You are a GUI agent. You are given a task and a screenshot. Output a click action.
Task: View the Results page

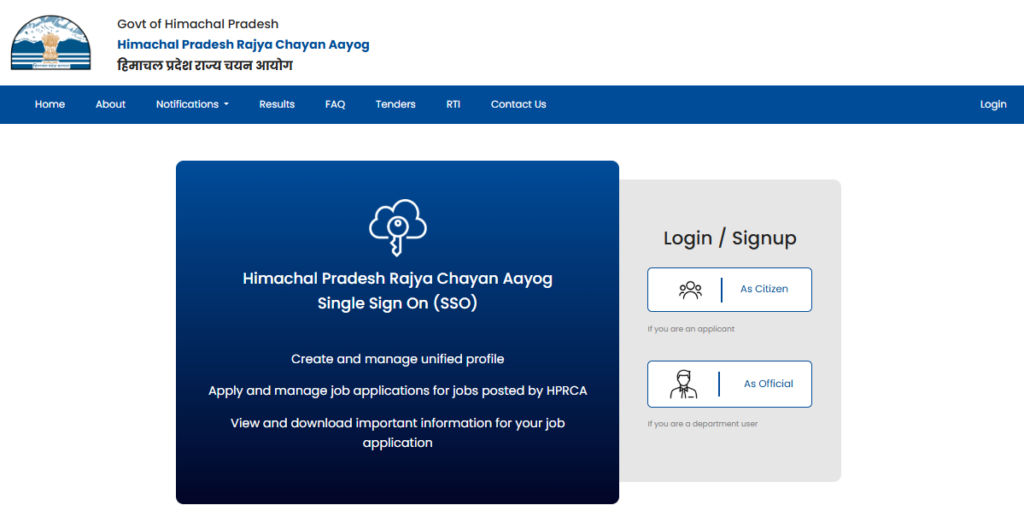click(277, 104)
